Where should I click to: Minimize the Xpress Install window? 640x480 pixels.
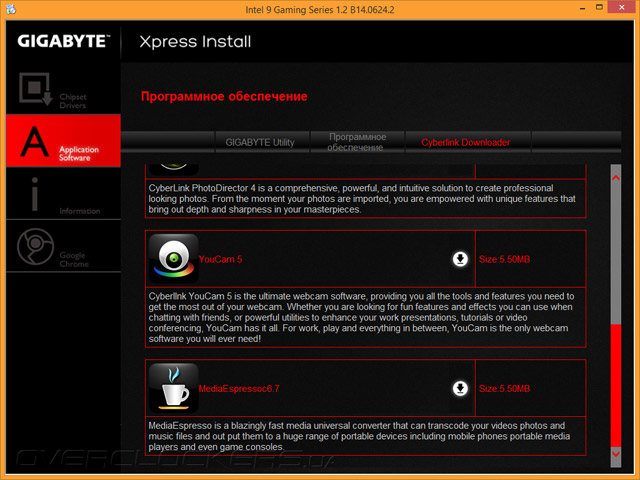[582, 8]
